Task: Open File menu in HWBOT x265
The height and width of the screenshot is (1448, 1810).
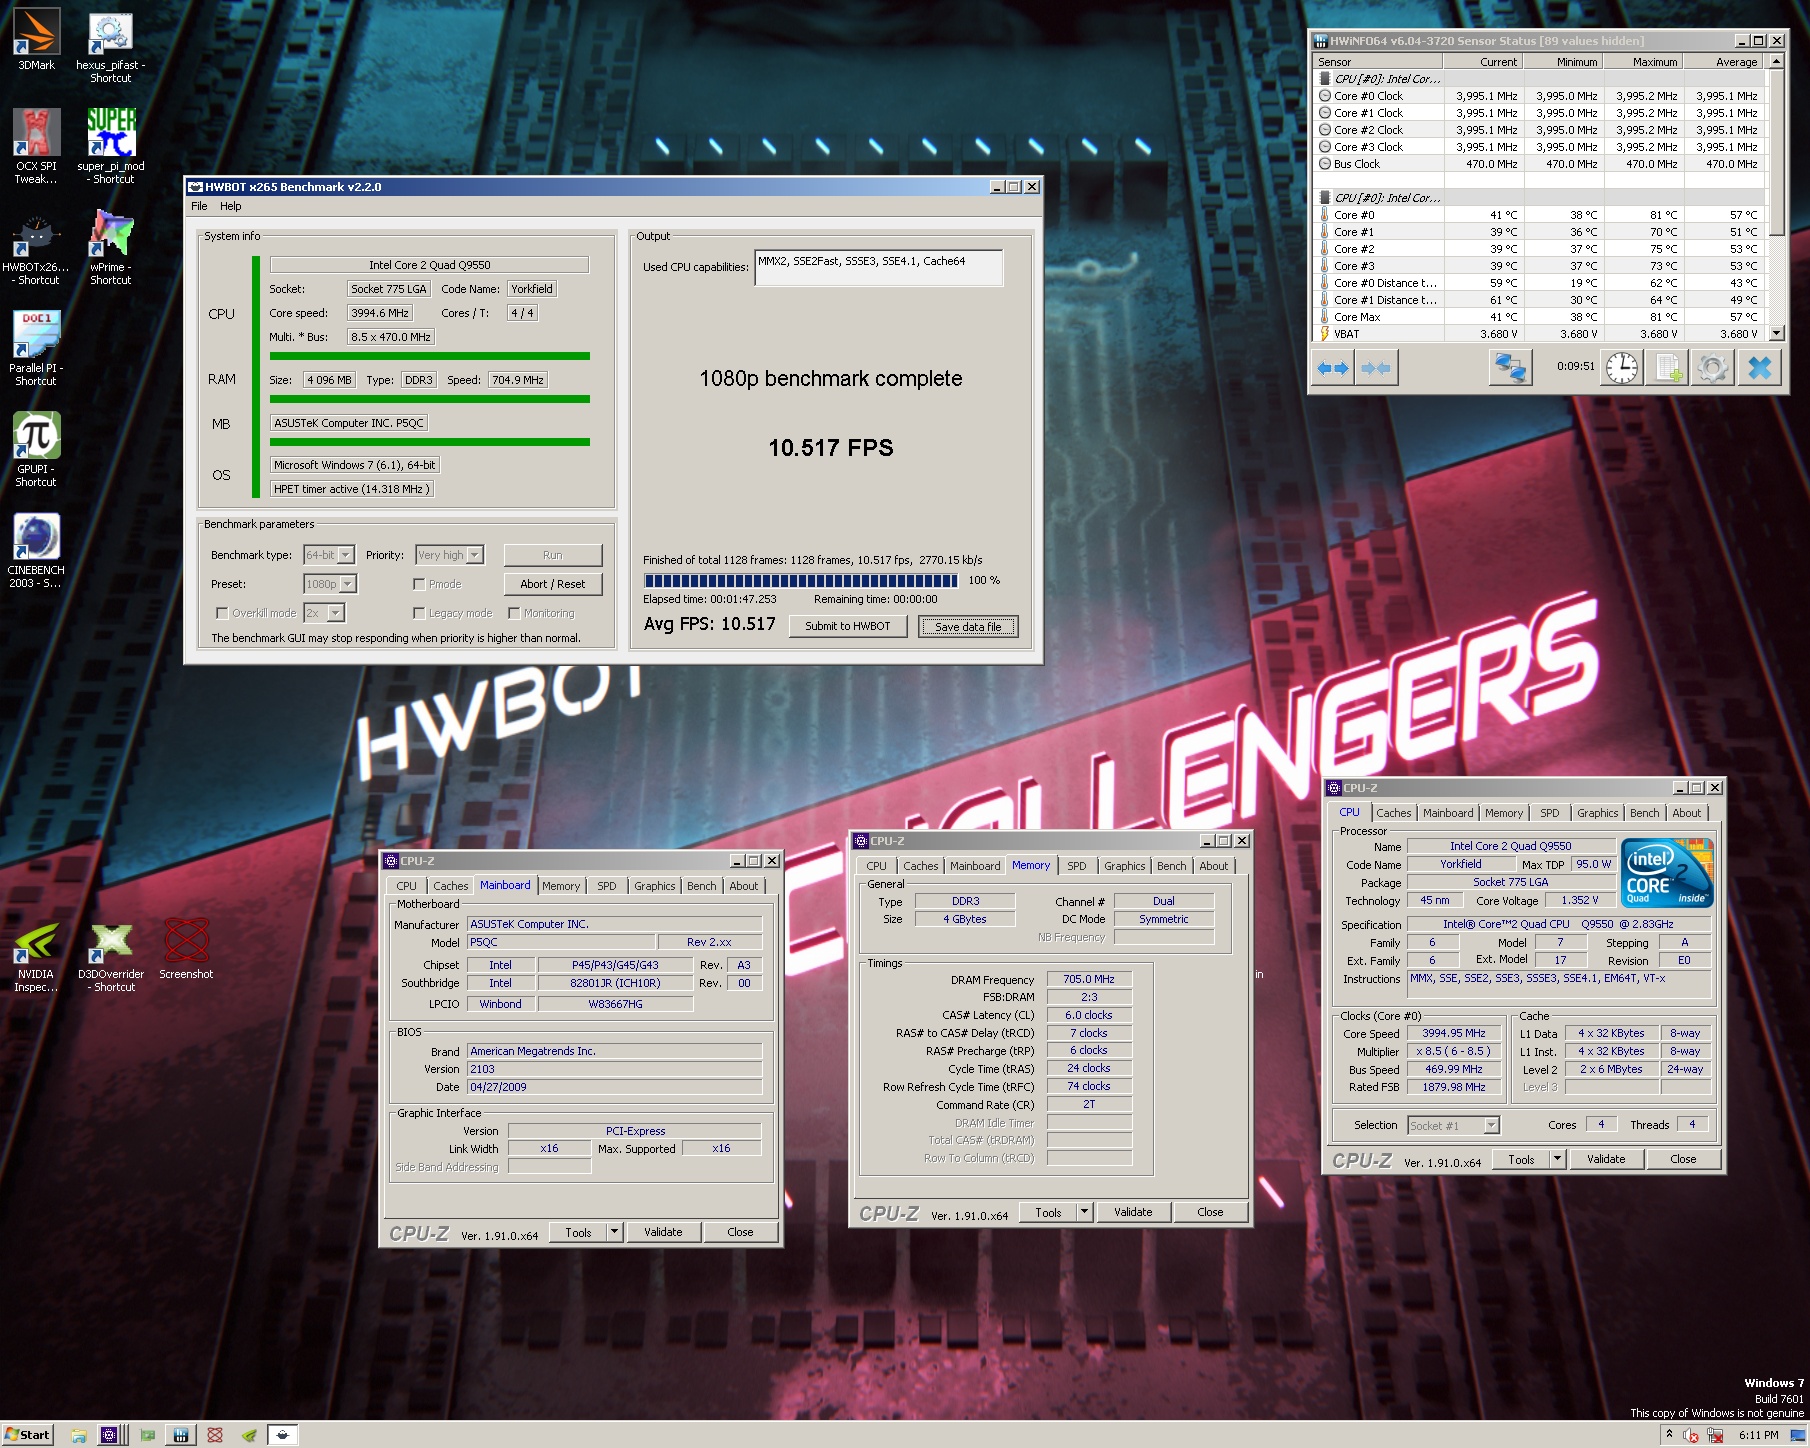Action: [199, 206]
